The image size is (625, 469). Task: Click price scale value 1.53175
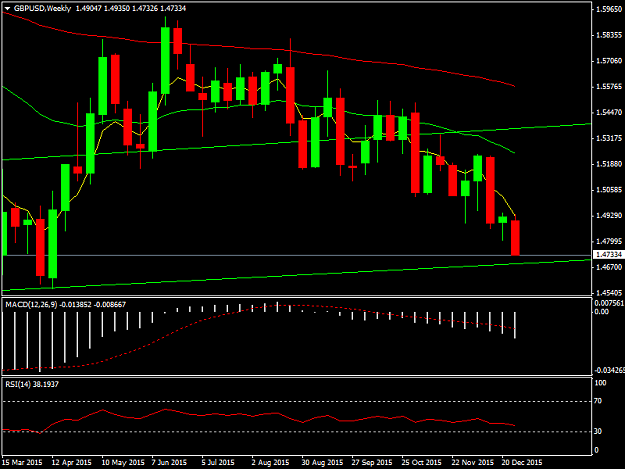(609, 138)
